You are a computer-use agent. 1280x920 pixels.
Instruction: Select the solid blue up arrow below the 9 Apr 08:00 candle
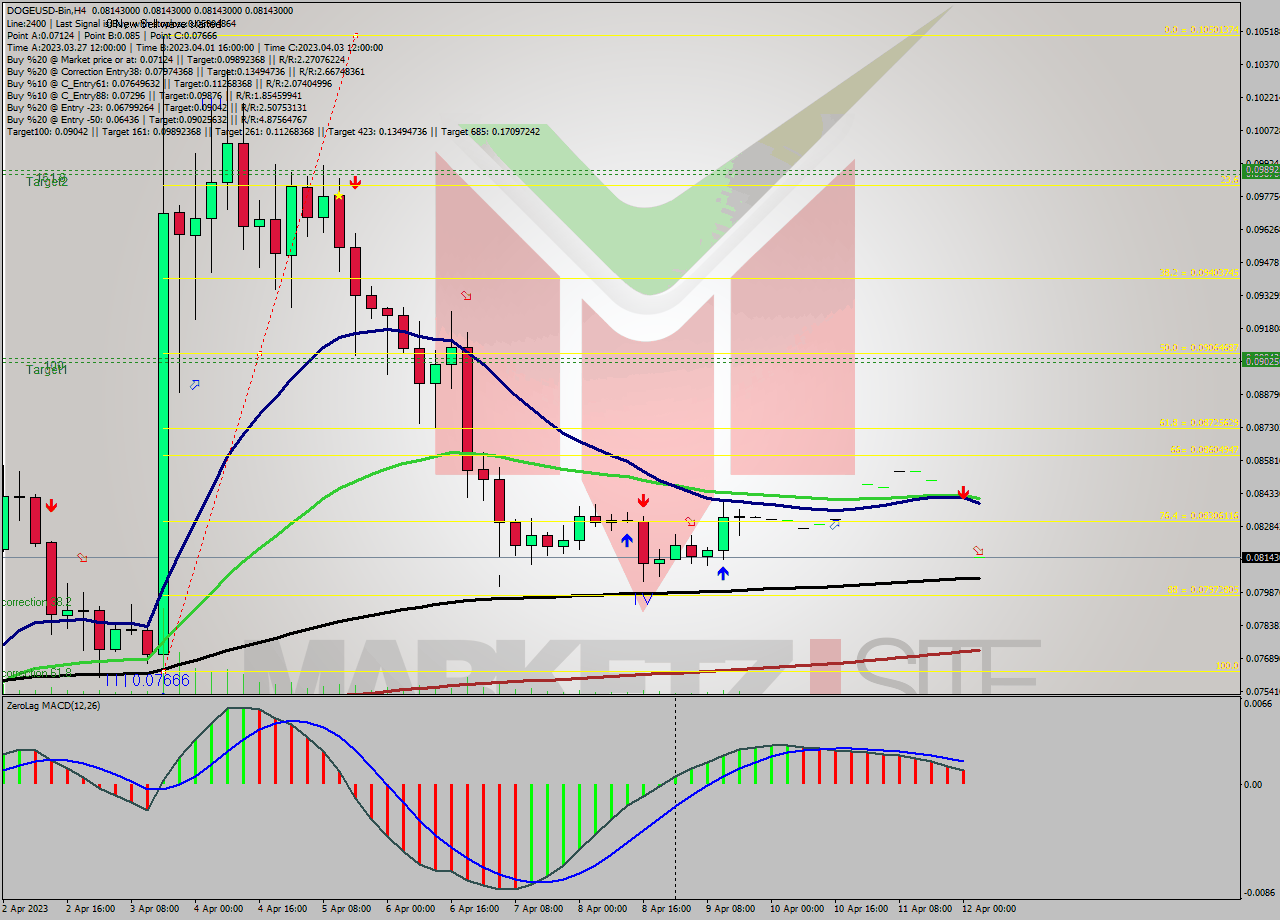coord(722,574)
